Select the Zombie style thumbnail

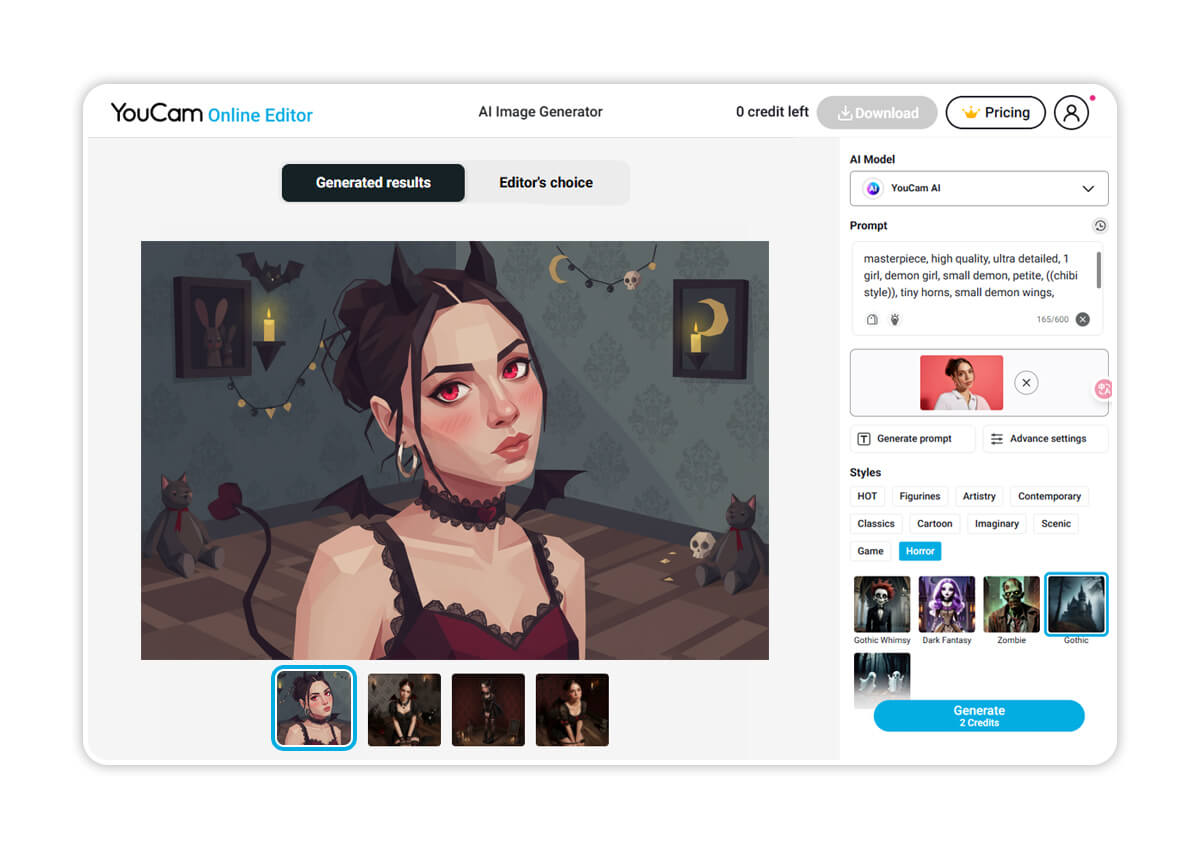(x=1011, y=604)
